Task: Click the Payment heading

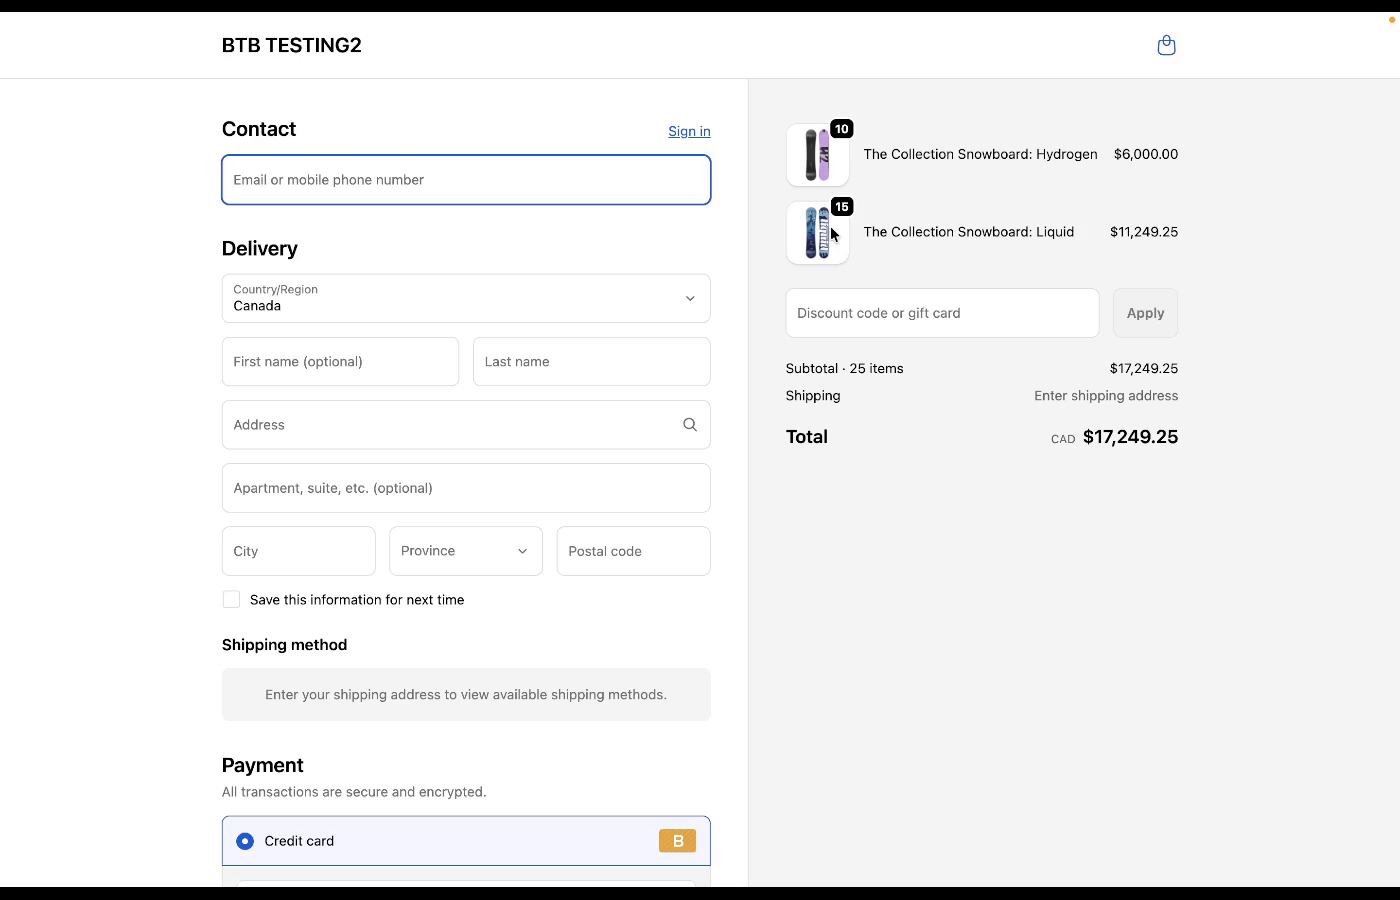Action: [263, 765]
